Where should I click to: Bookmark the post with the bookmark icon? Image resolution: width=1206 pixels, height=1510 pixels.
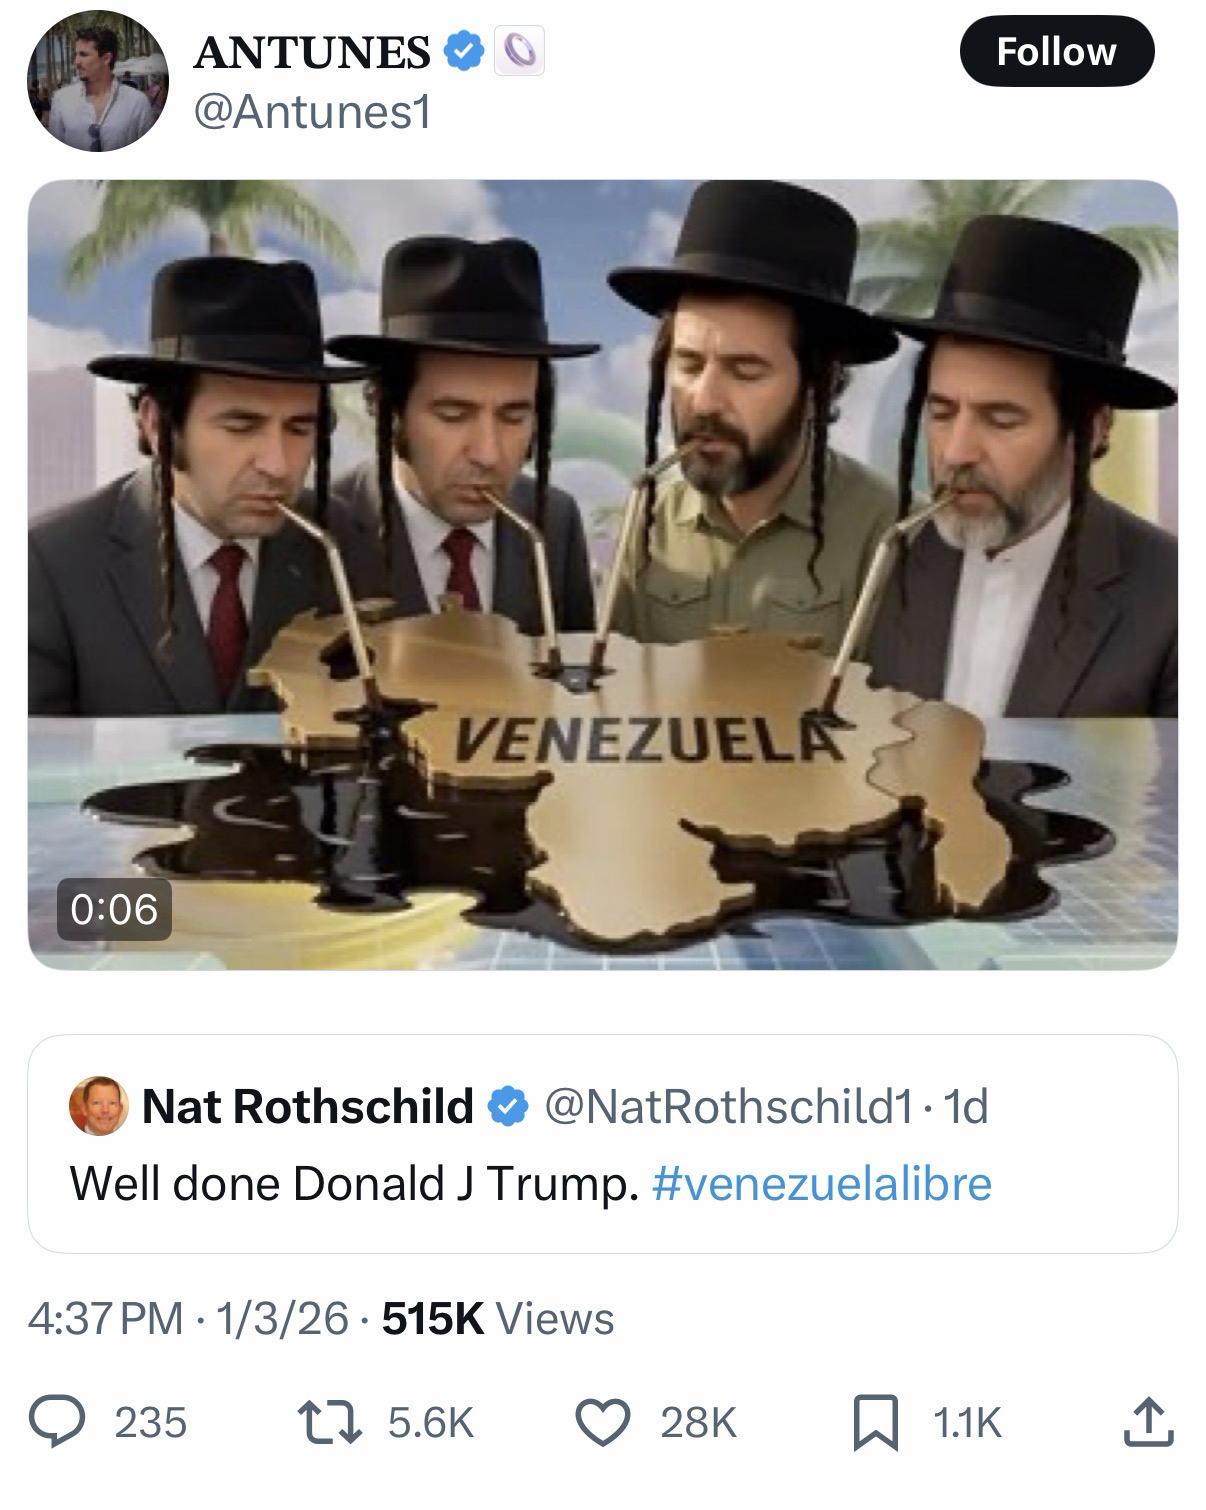click(x=875, y=1421)
